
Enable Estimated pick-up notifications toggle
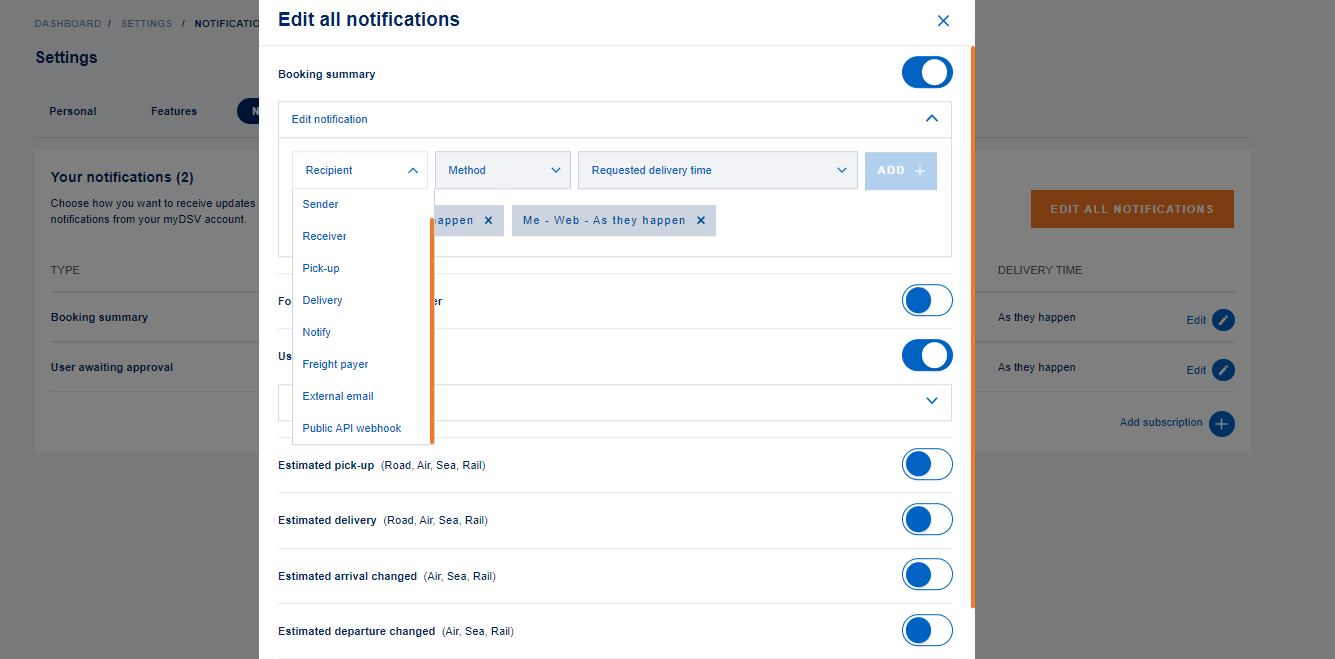click(x=926, y=465)
